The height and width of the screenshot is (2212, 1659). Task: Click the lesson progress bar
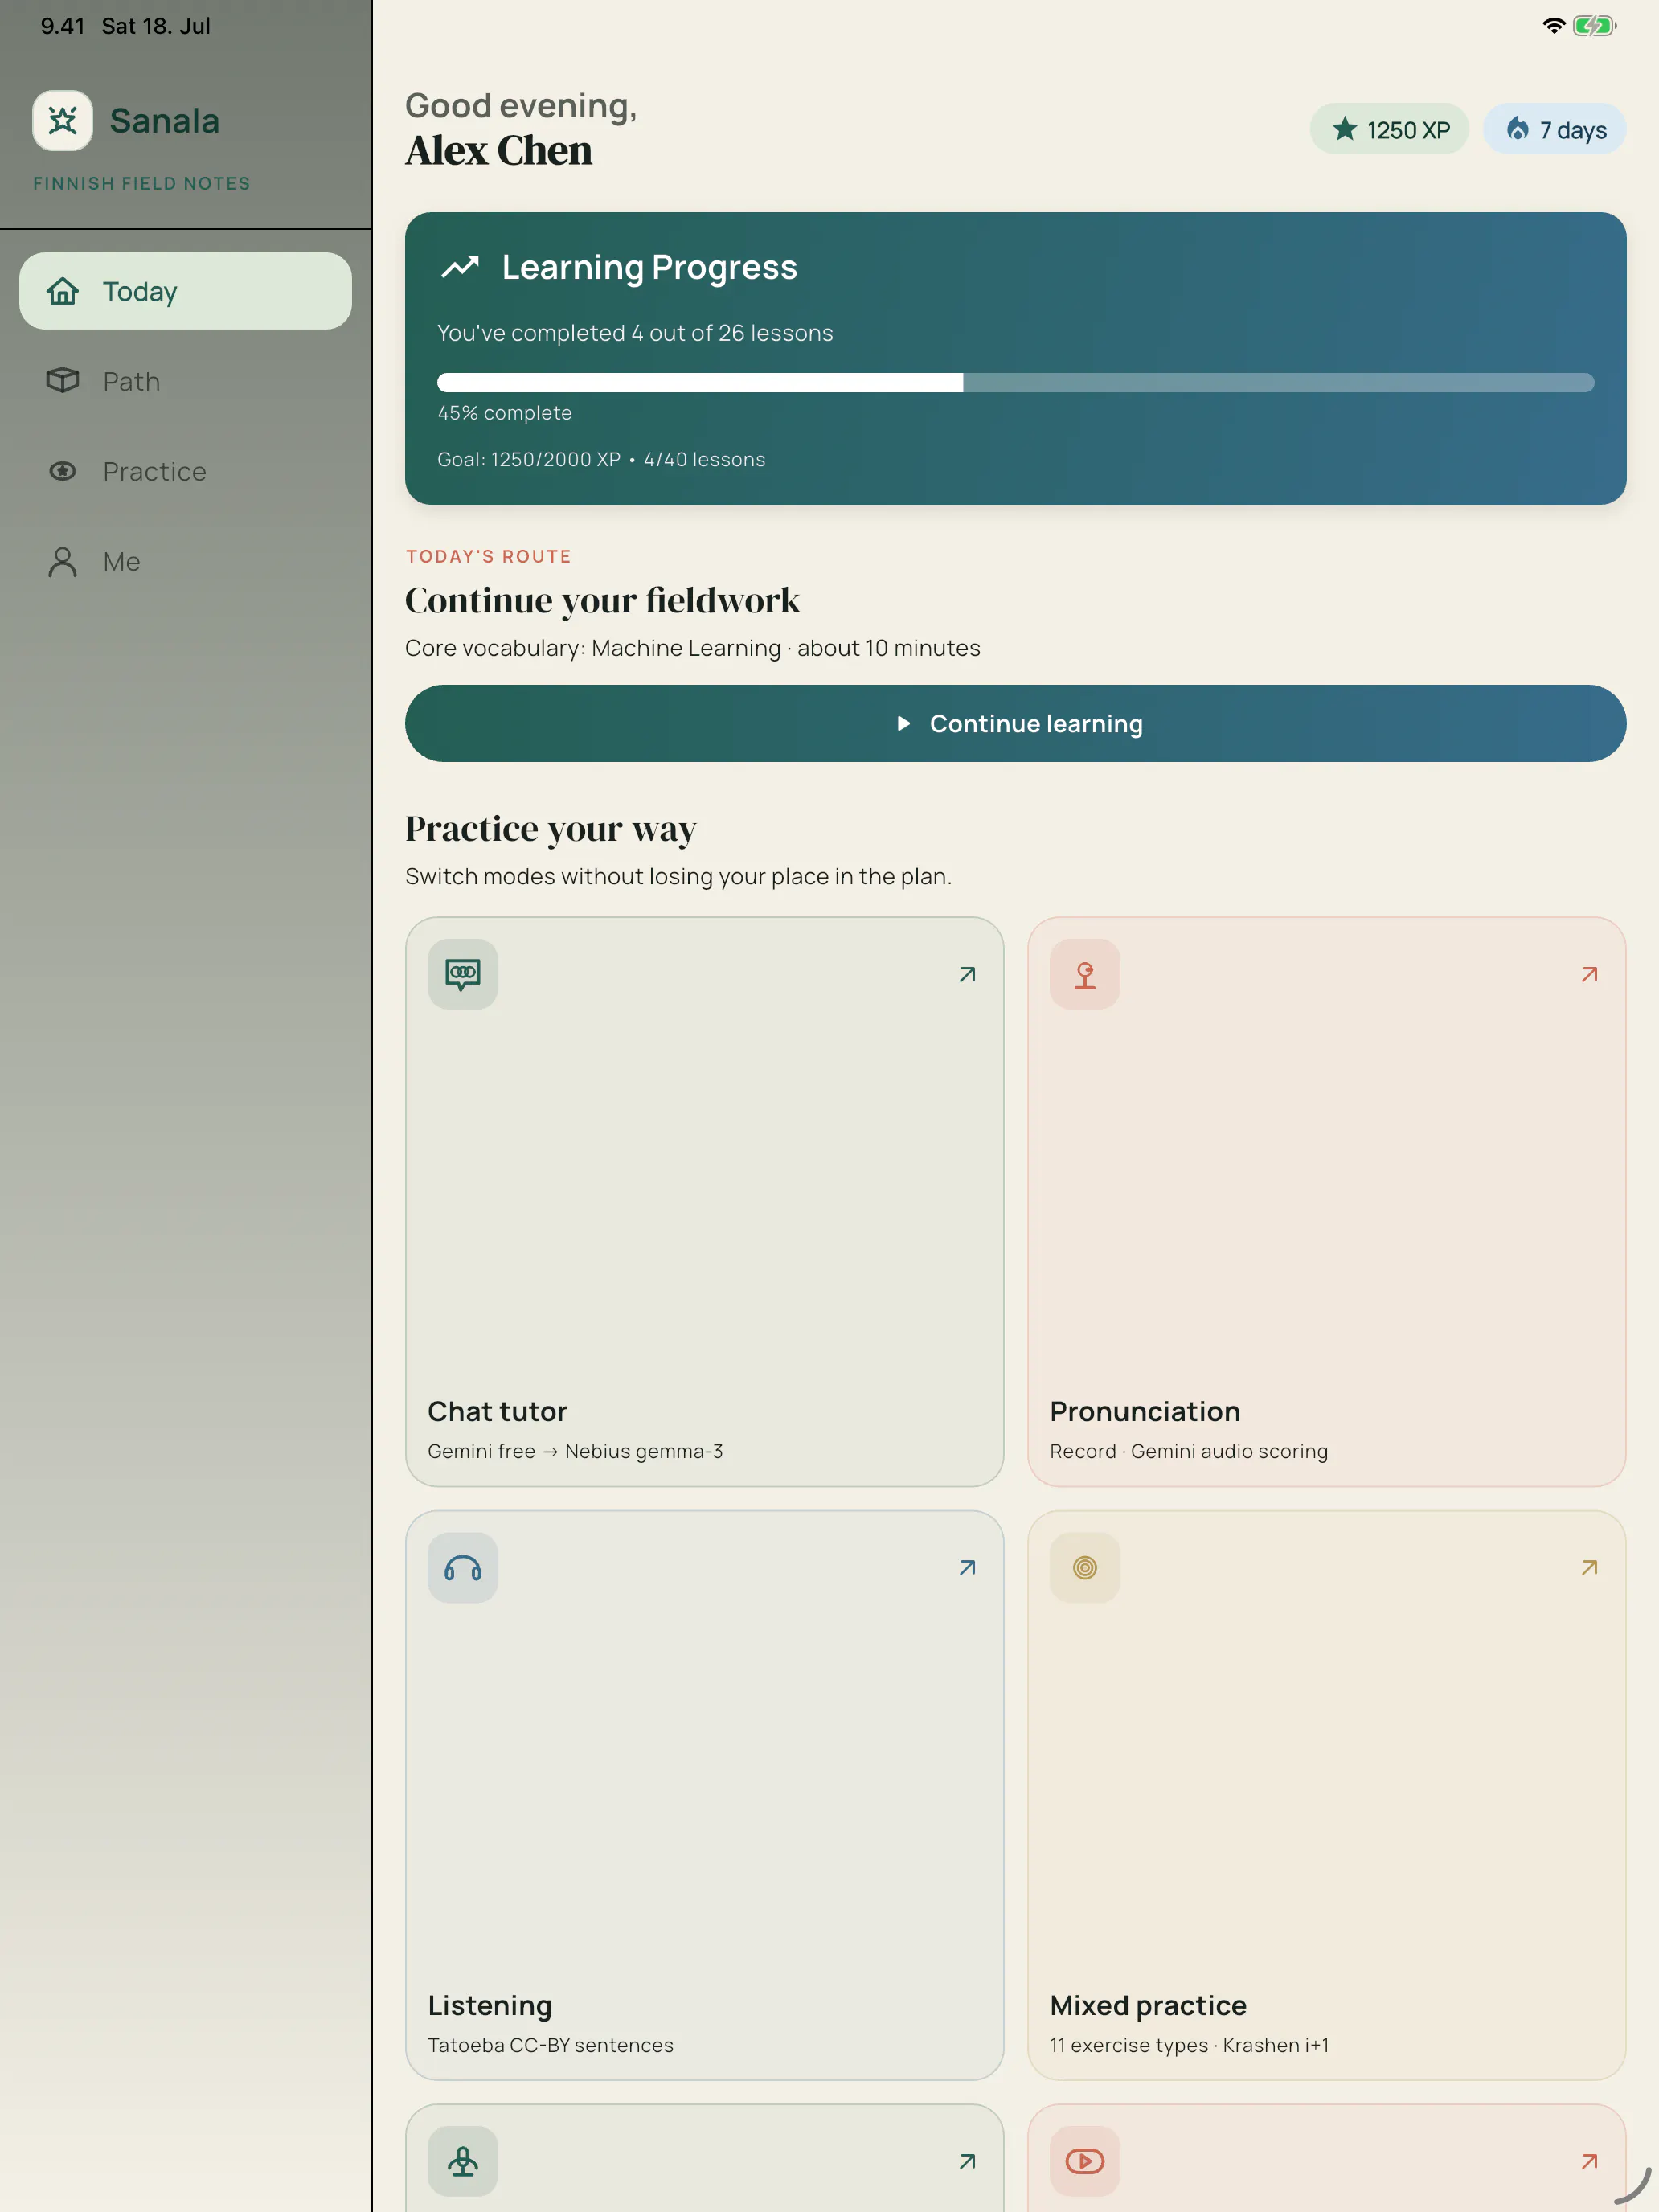(1015, 382)
